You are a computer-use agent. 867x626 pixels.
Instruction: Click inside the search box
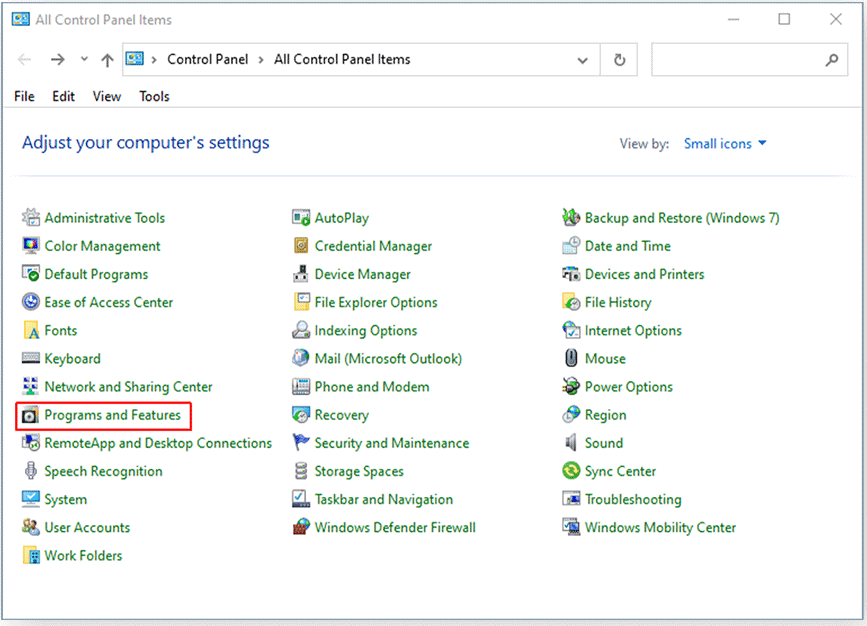coord(745,59)
